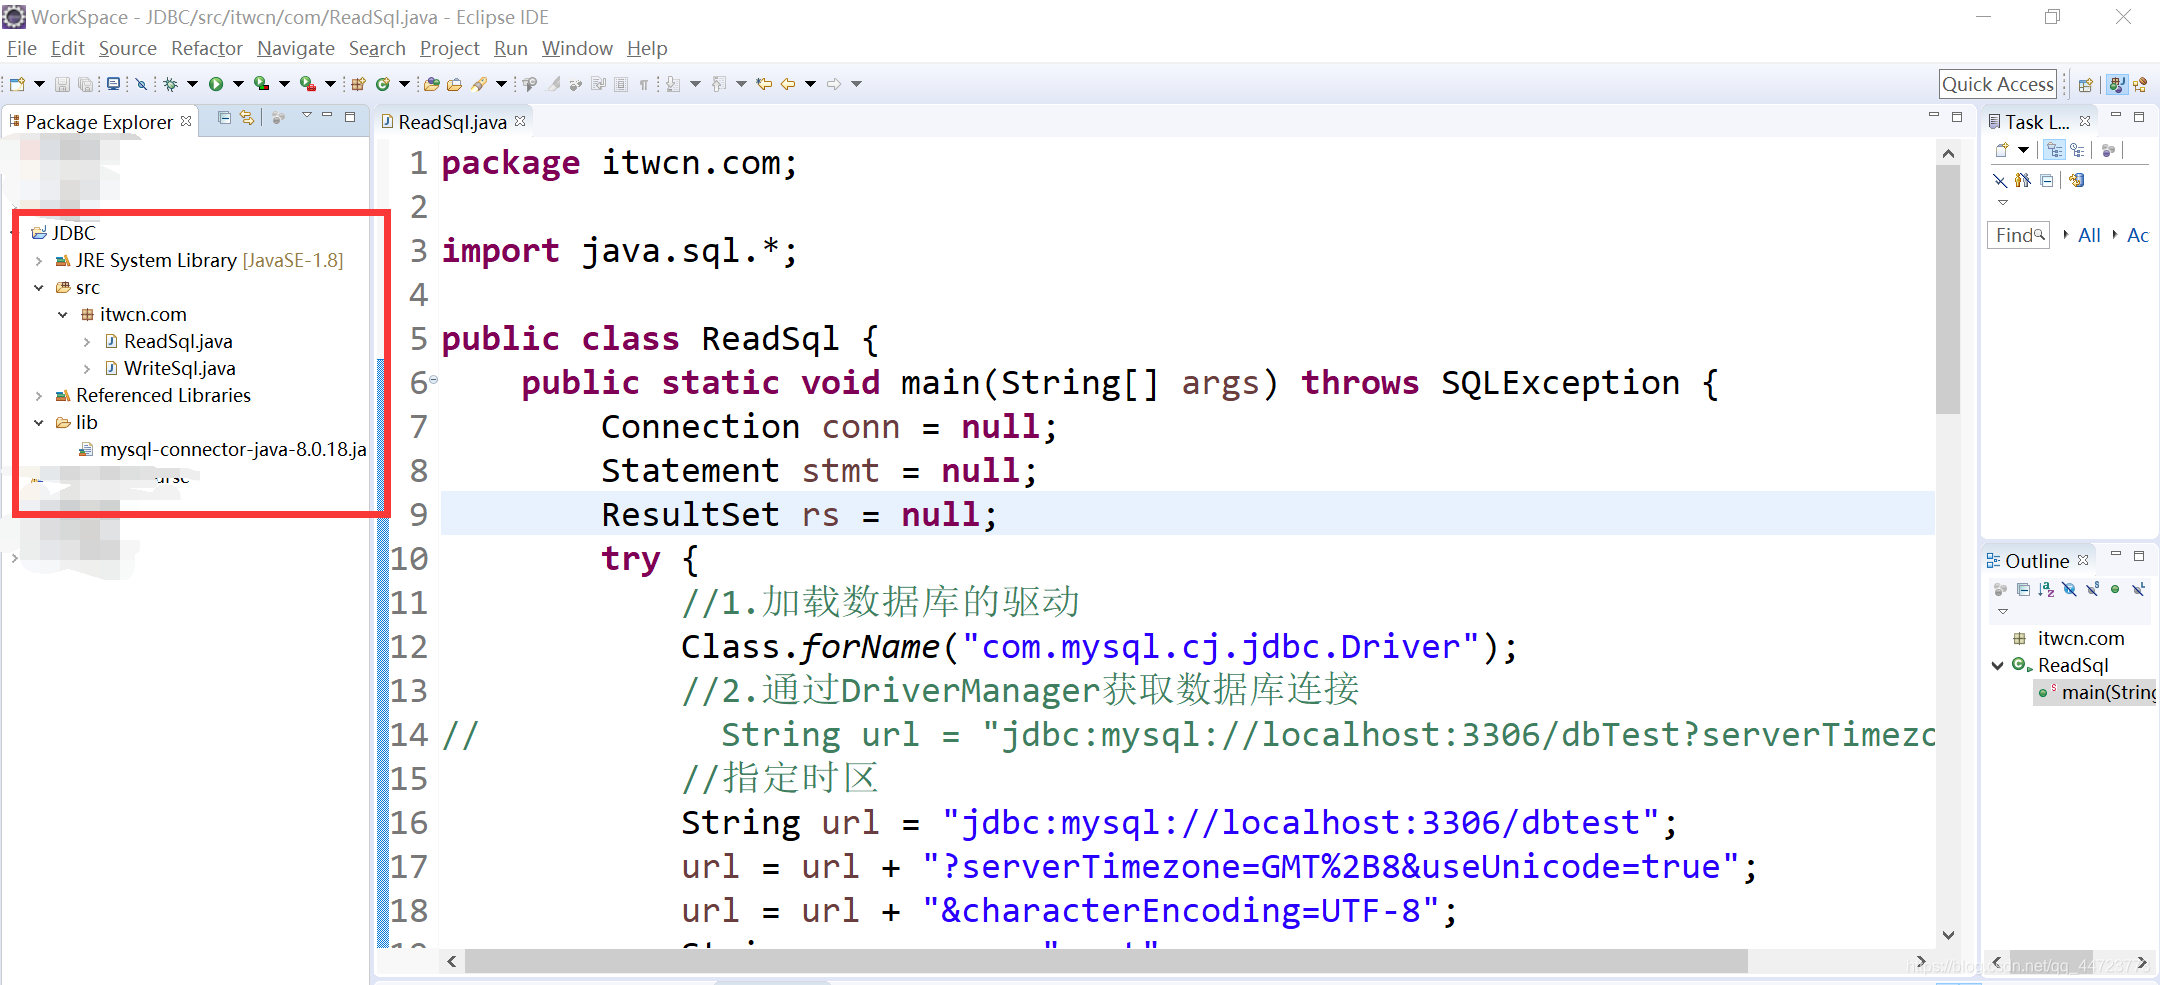Expand the JRE System Library node
The height and width of the screenshot is (985, 2160).
point(38,261)
